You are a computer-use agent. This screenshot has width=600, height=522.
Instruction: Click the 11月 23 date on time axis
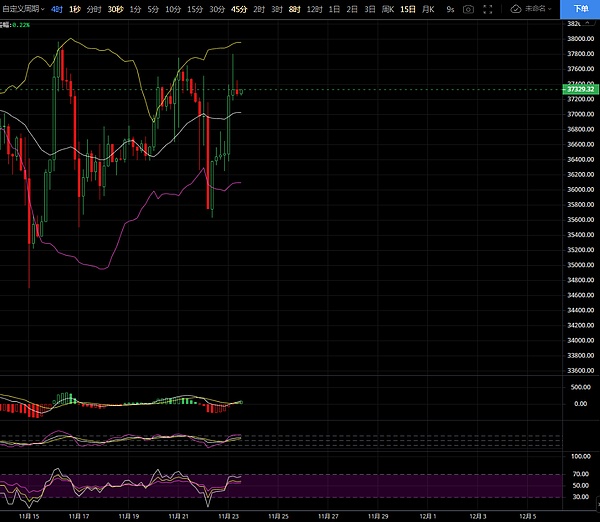click(229, 516)
